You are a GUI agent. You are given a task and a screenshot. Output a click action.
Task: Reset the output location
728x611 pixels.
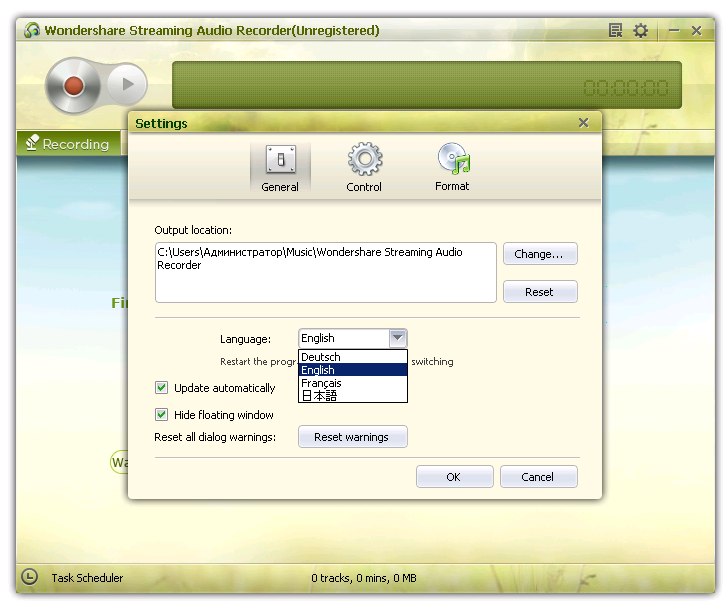click(x=540, y=292)
